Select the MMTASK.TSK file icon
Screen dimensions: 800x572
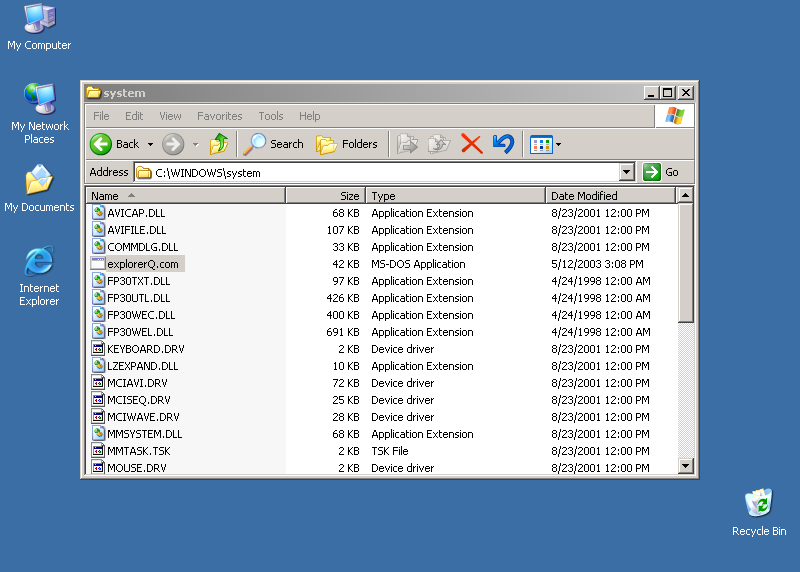pos(98,451)
